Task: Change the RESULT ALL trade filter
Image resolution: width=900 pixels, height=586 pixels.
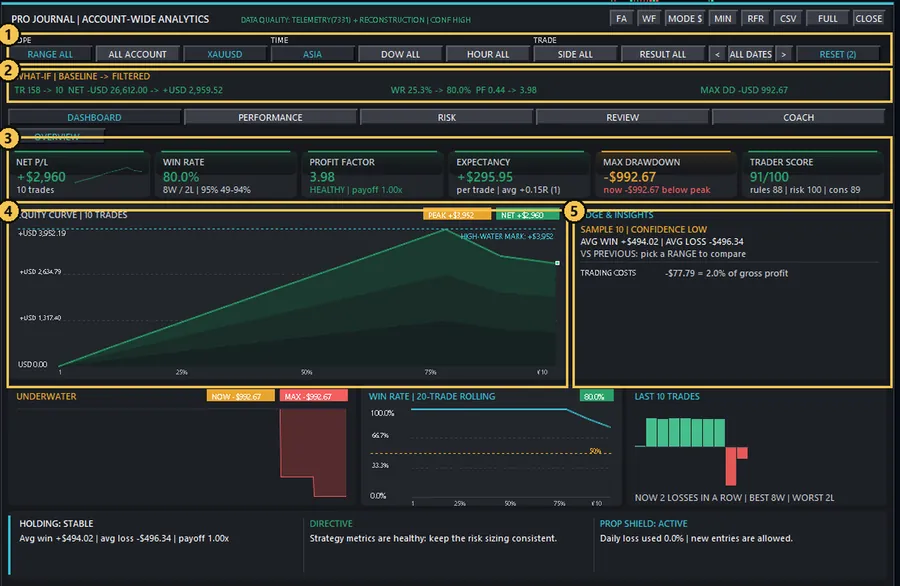Action: click(x=662, y=54)
